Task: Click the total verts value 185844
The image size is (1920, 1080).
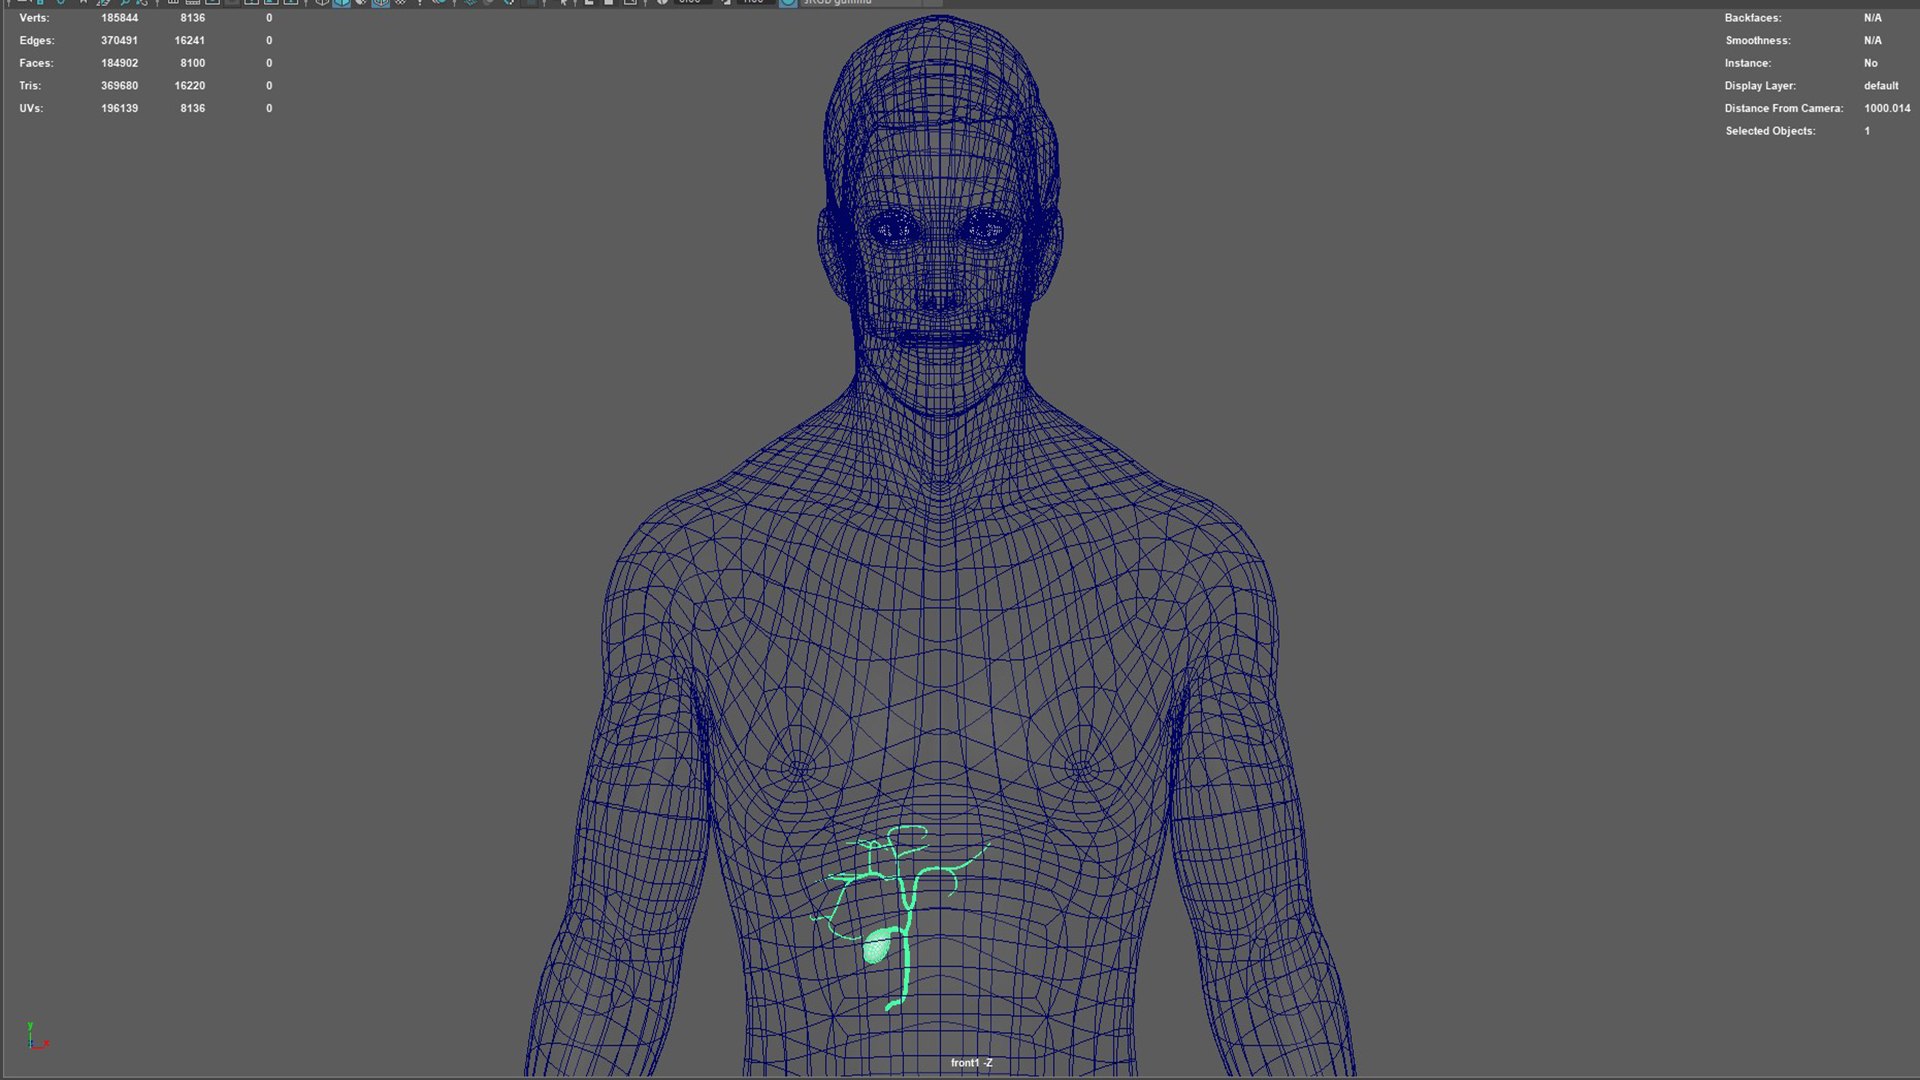Action: pos(119,18)
